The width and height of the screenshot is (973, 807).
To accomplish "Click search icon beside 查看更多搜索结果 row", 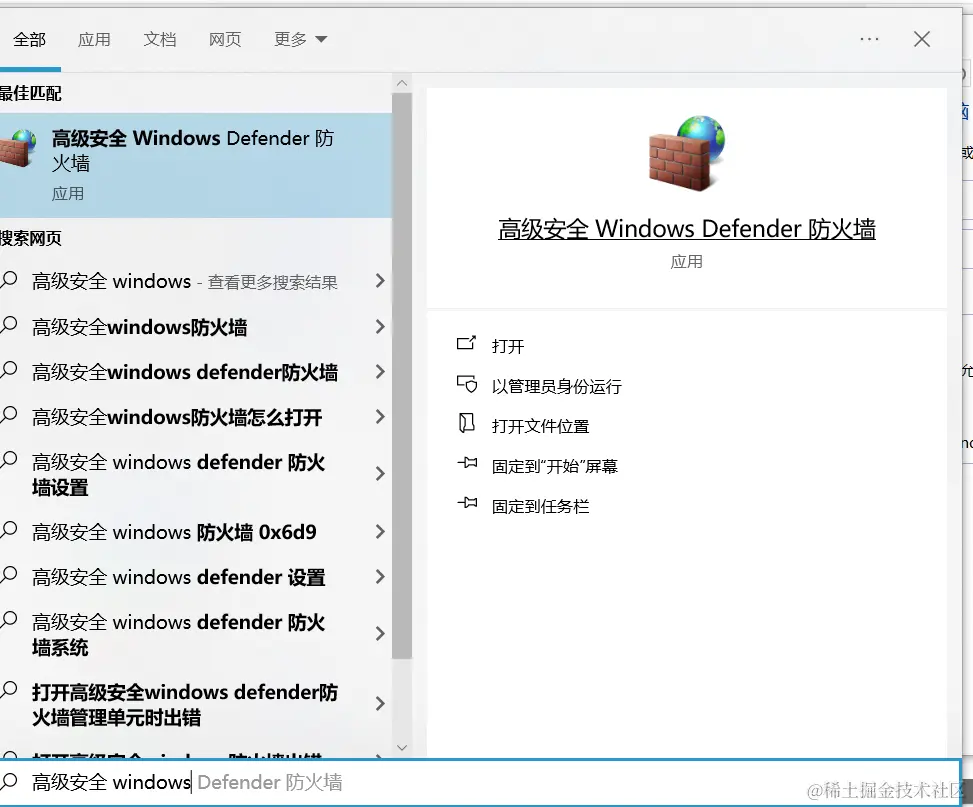I will click(9, 279).
